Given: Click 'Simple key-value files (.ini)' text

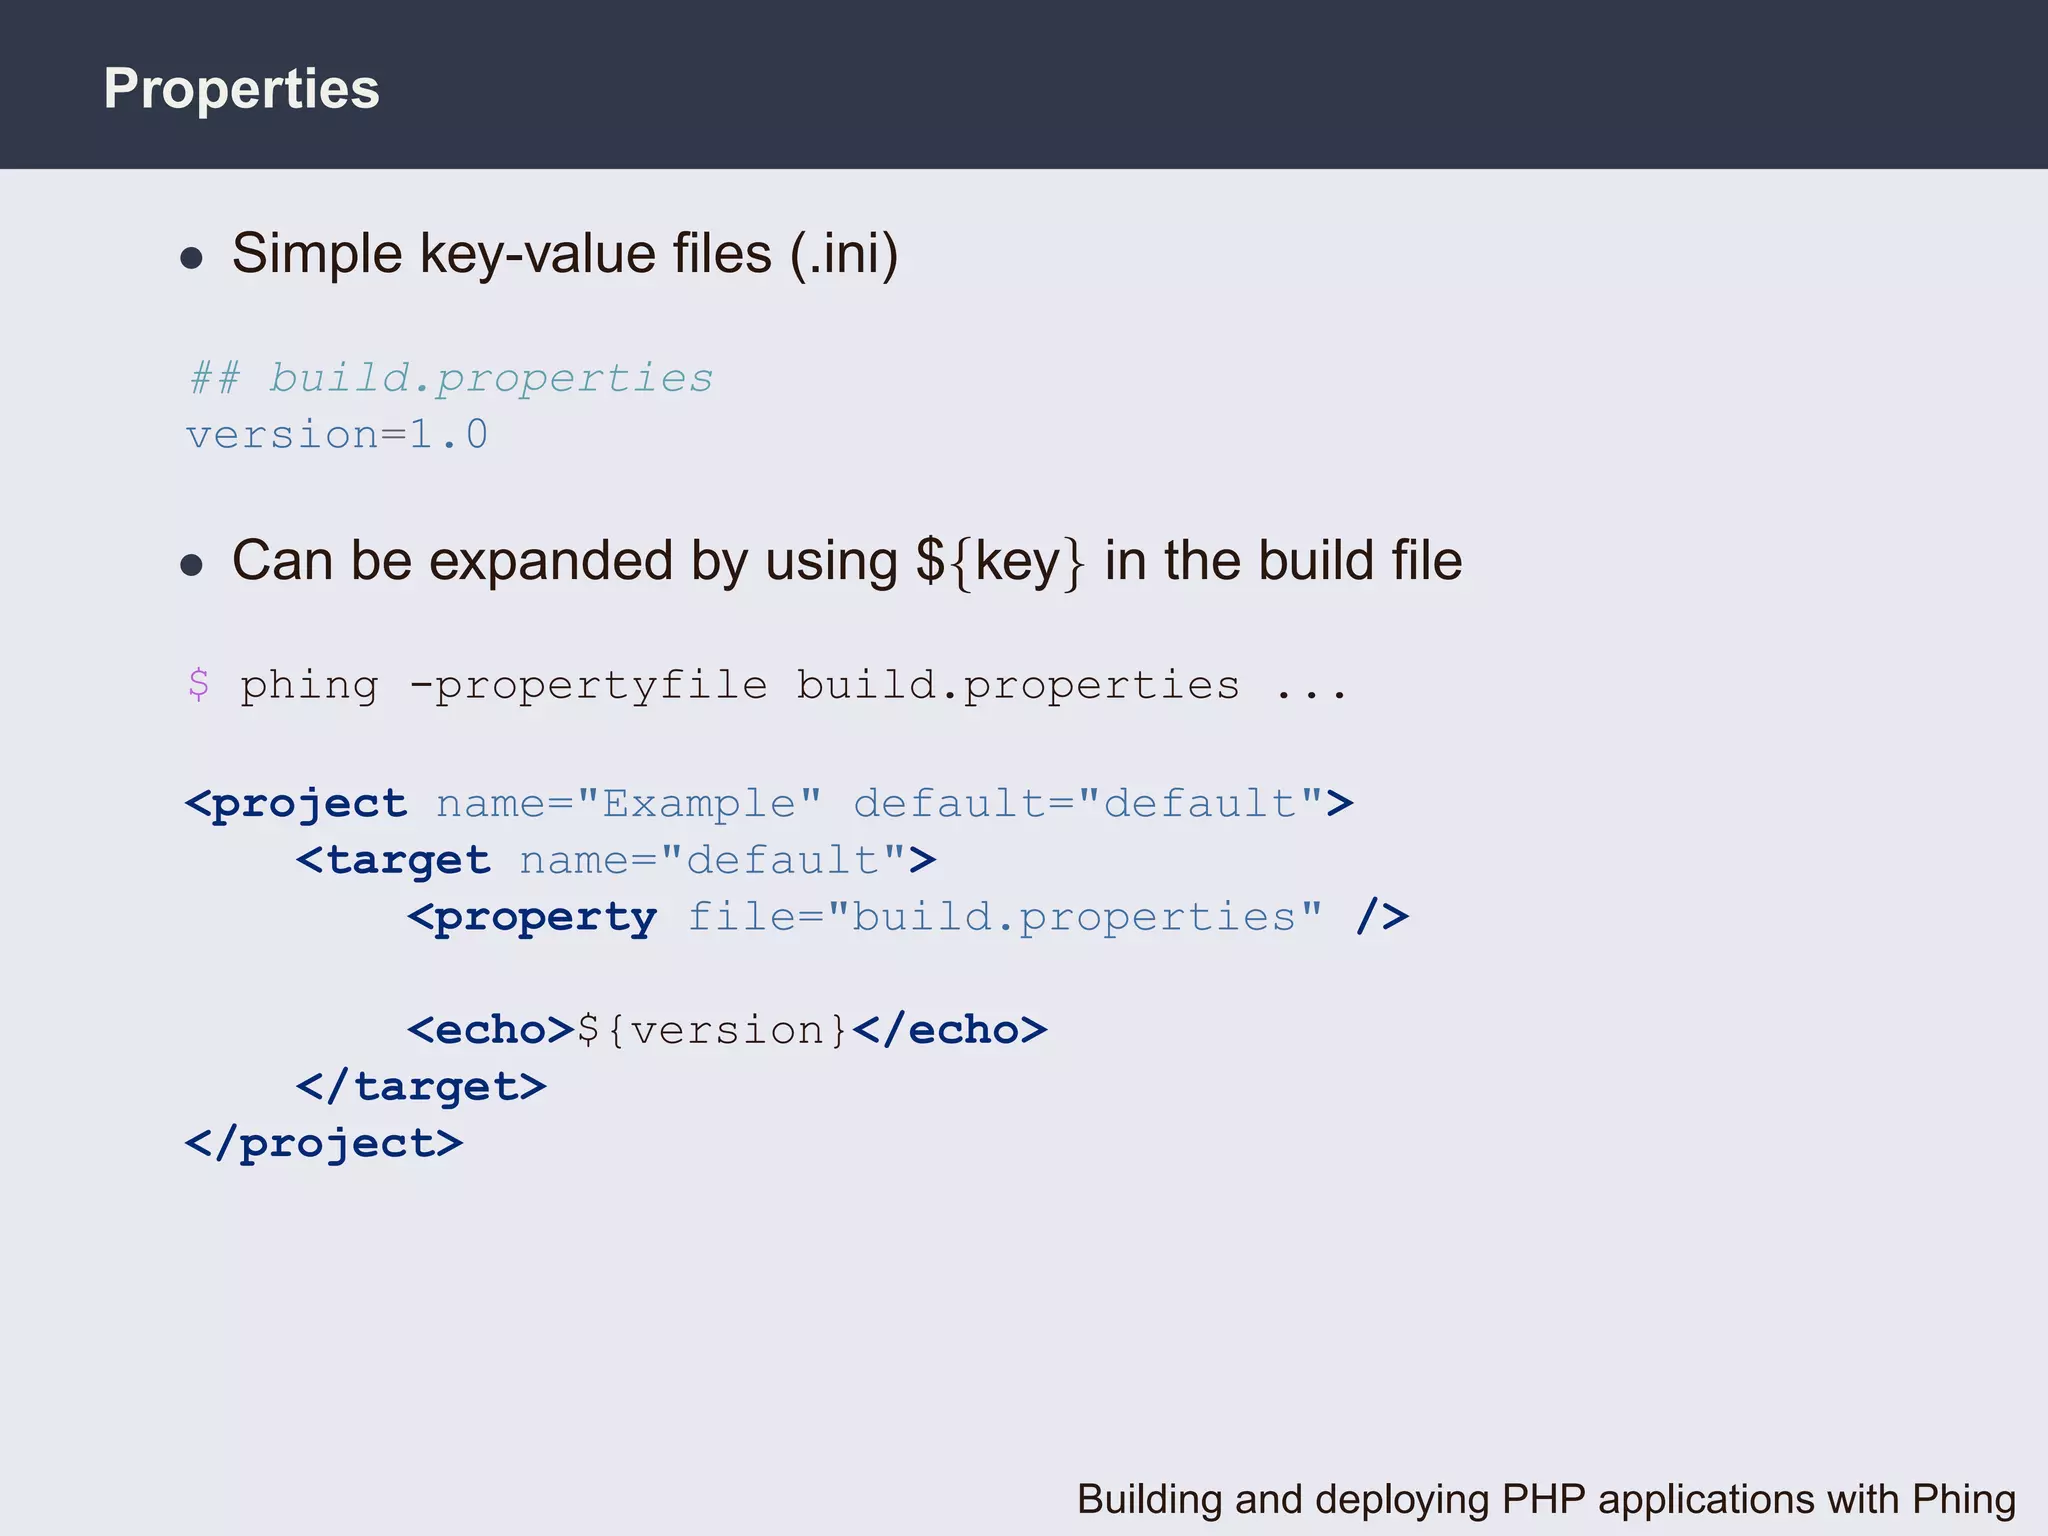Looking at the screenshot, I should 565,254.
